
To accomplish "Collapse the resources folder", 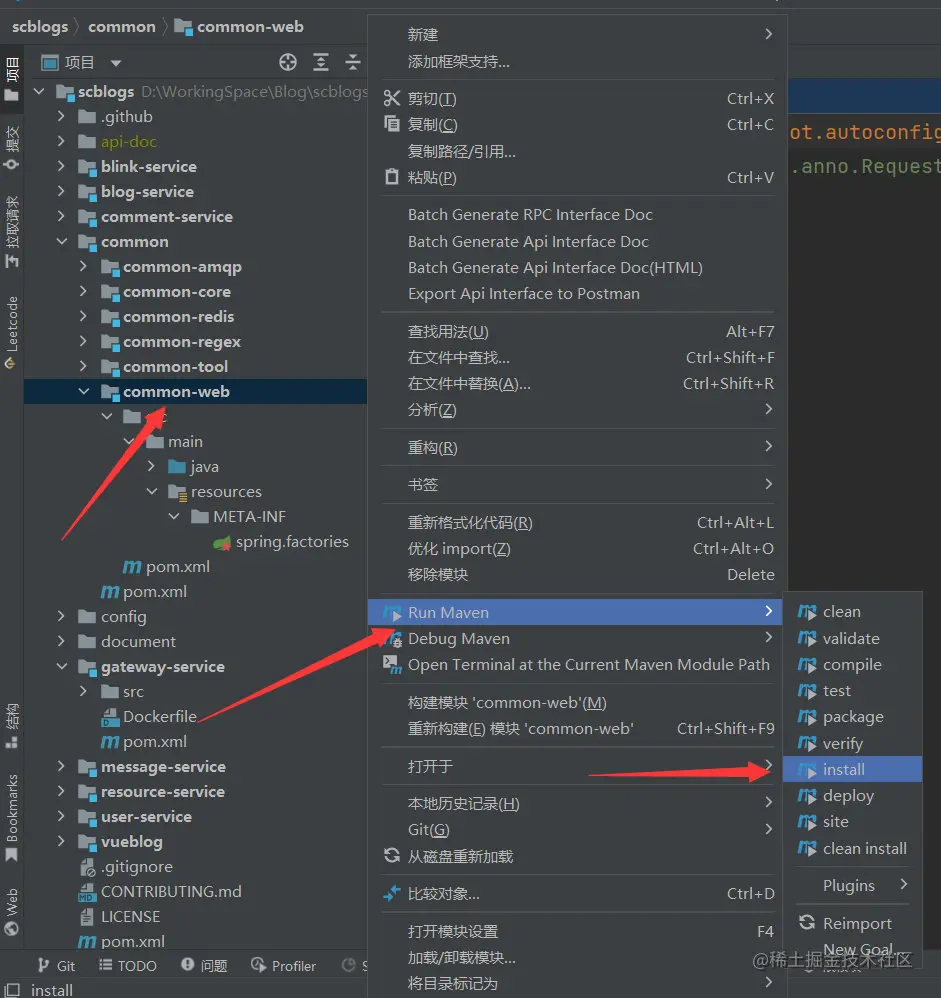I will (x=152, y=491).
